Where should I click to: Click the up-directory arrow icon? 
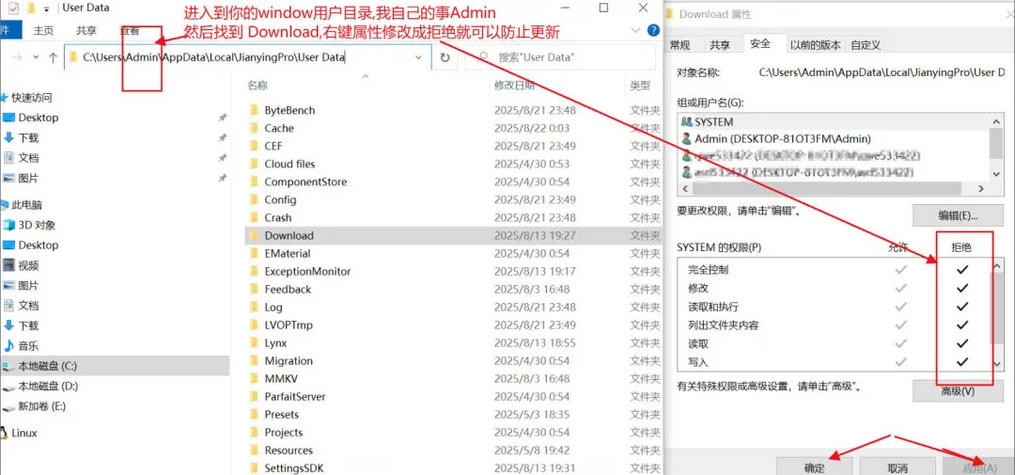[x=53, y=58]
